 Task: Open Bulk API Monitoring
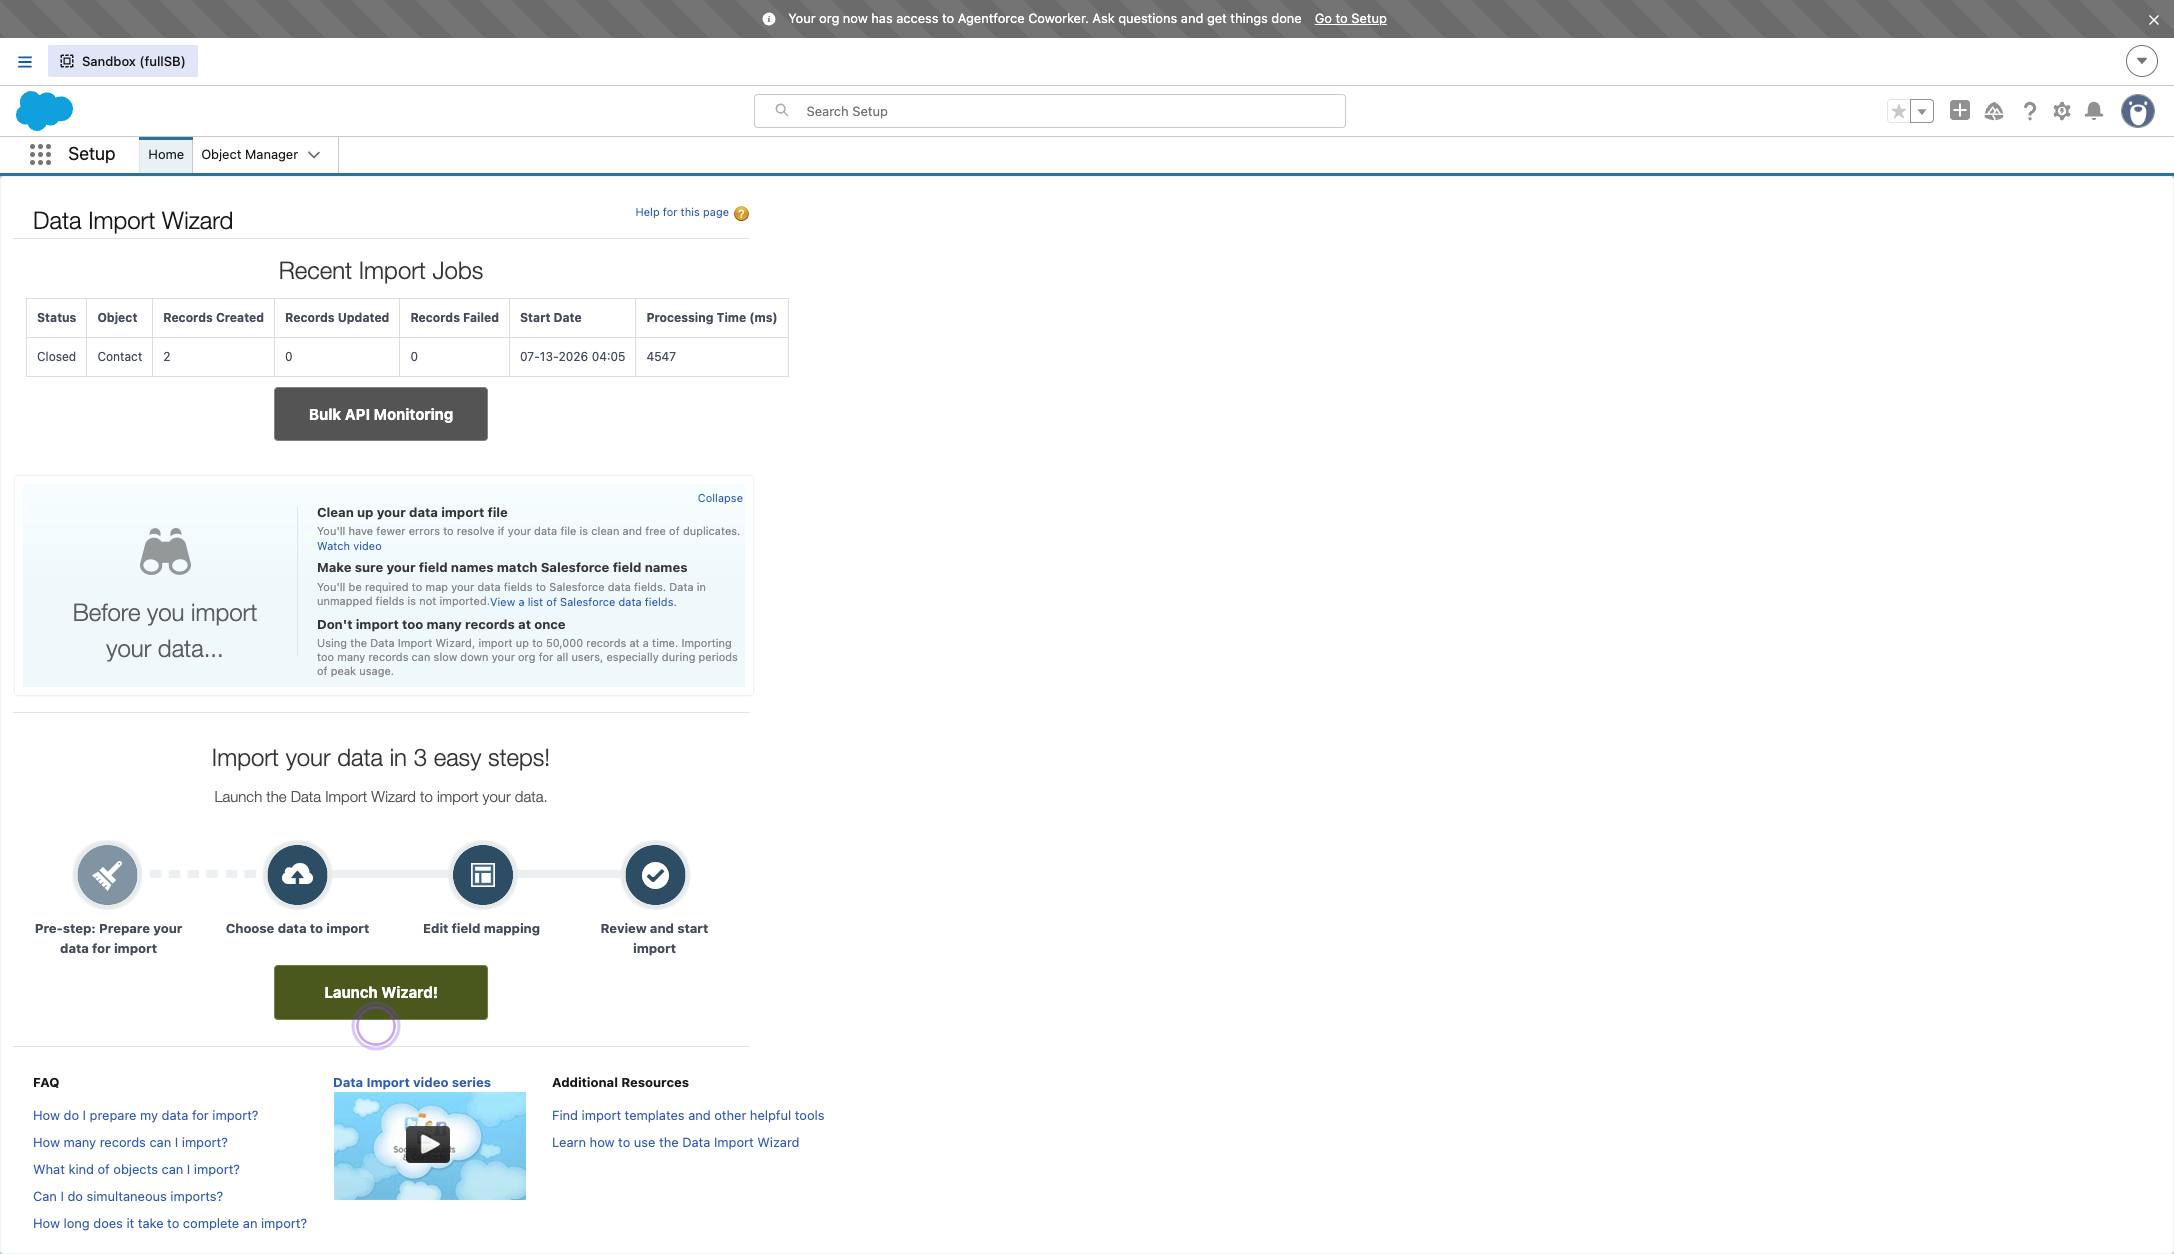[x=381, y=414]
